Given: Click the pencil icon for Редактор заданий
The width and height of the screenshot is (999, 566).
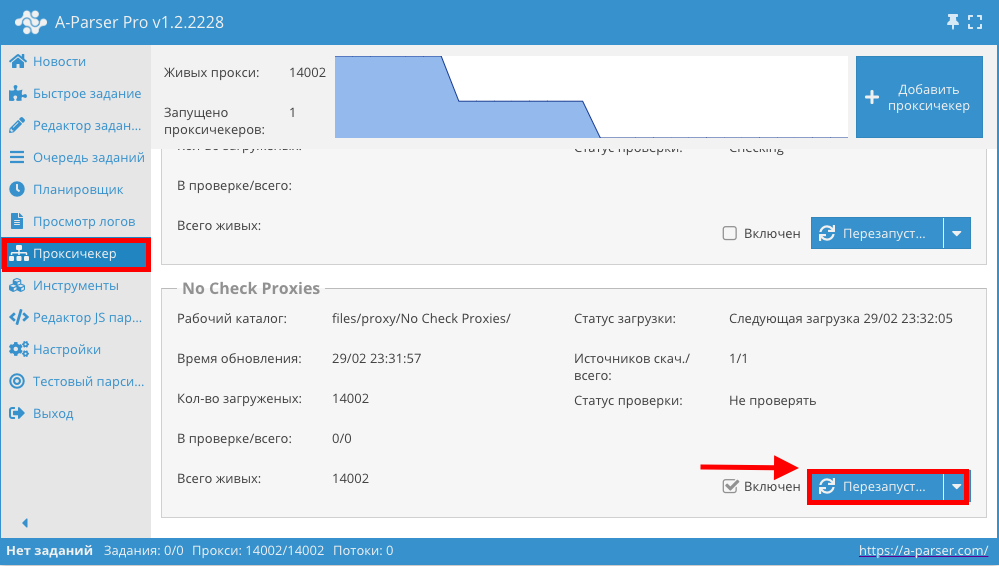Looking at the screenshot, I should click(17, 126).
